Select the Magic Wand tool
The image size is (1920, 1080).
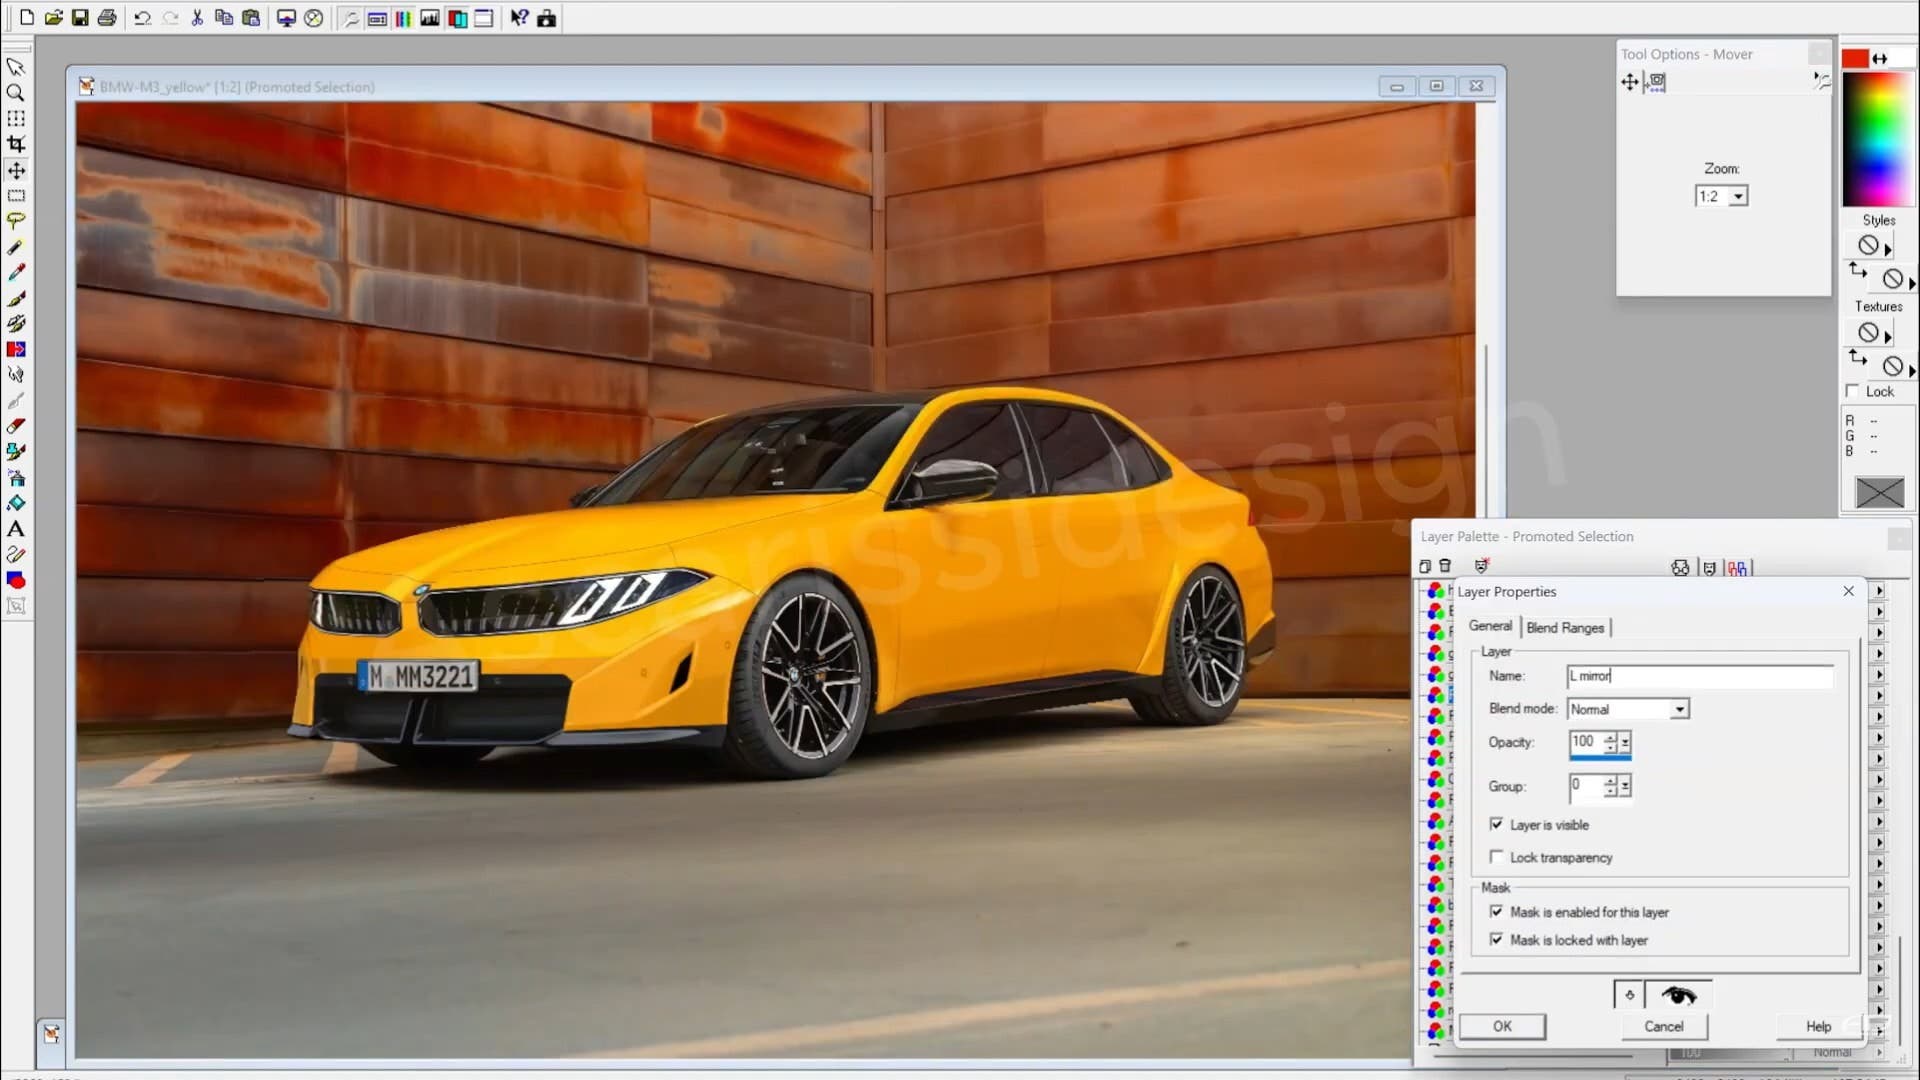point(16,247)
